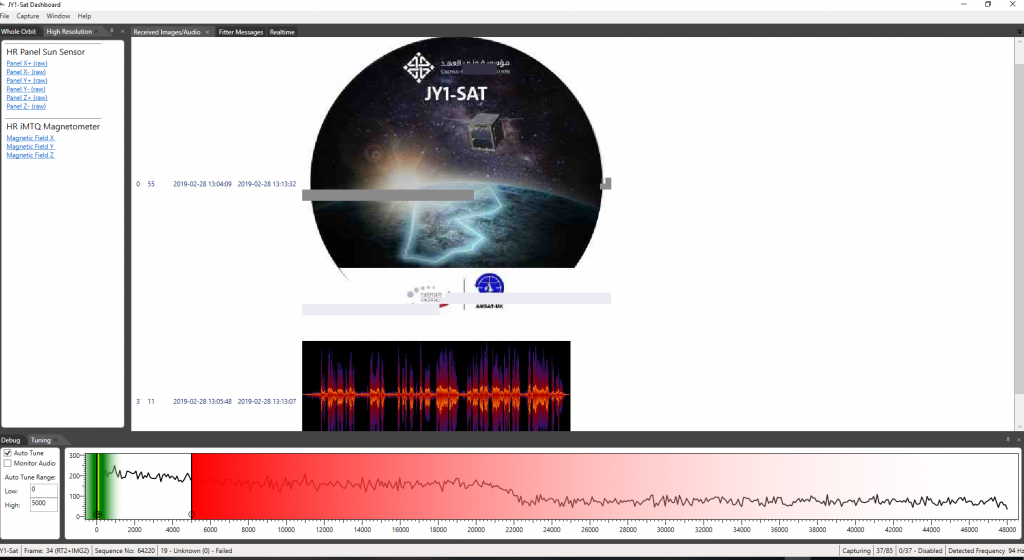Close the bottom tuning panel
The height and width of the screenshot is (560, 1024).
1018,440
